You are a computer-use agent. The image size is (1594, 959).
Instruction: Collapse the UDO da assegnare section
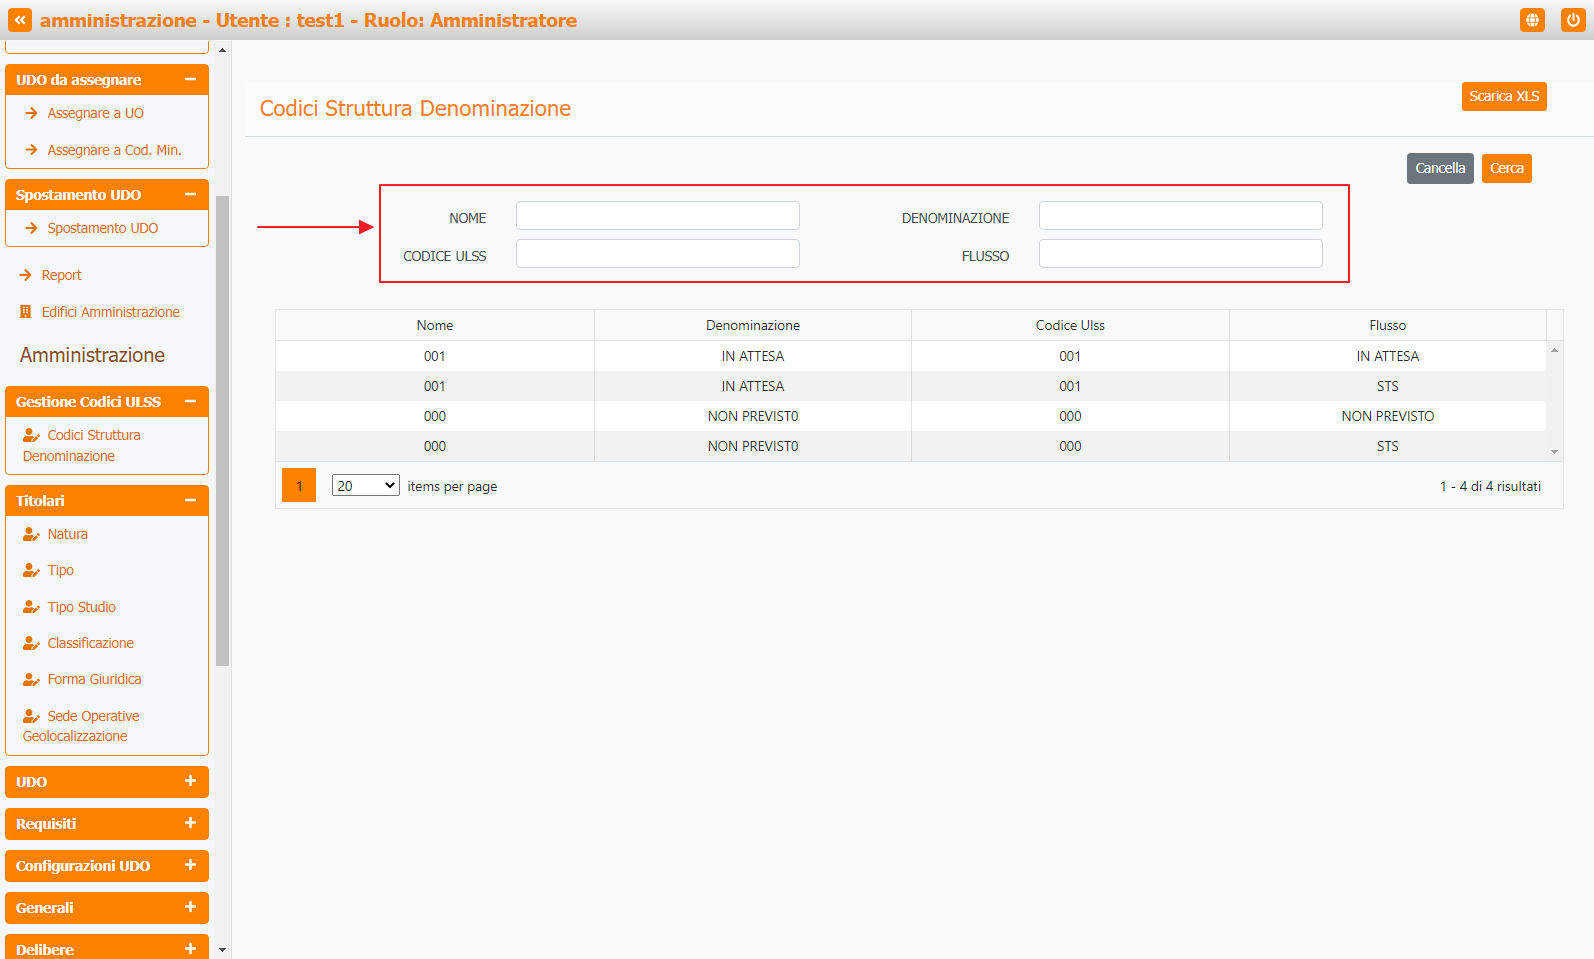(x=190, y=80)
